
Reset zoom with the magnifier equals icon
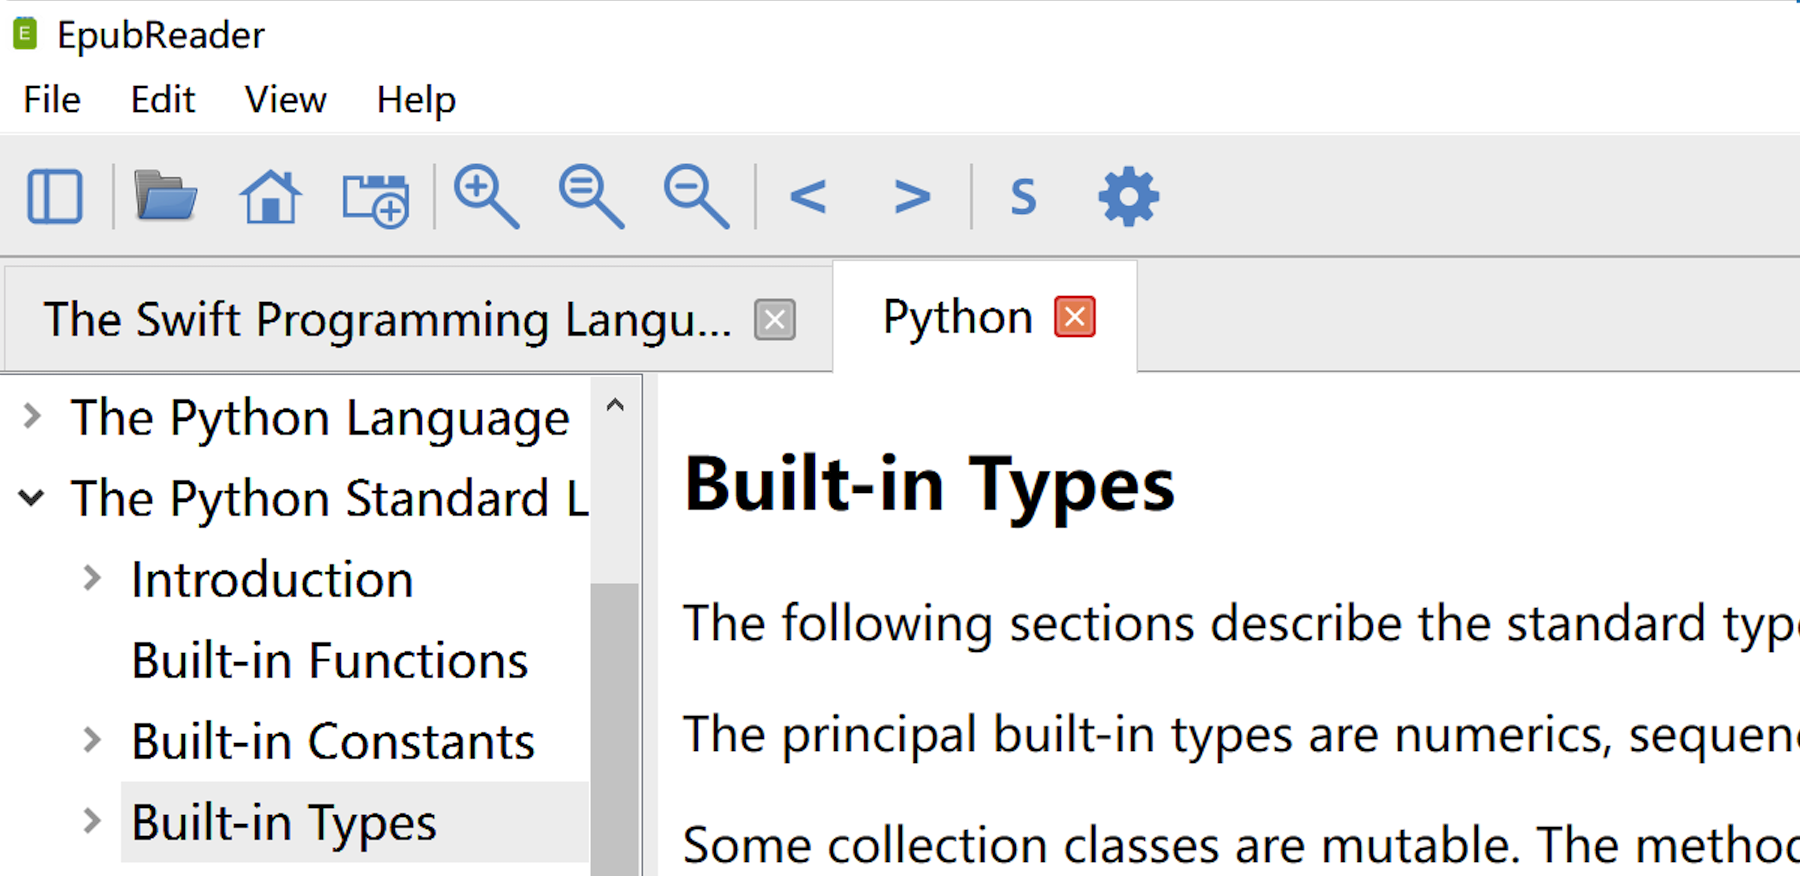pos(592,197)
